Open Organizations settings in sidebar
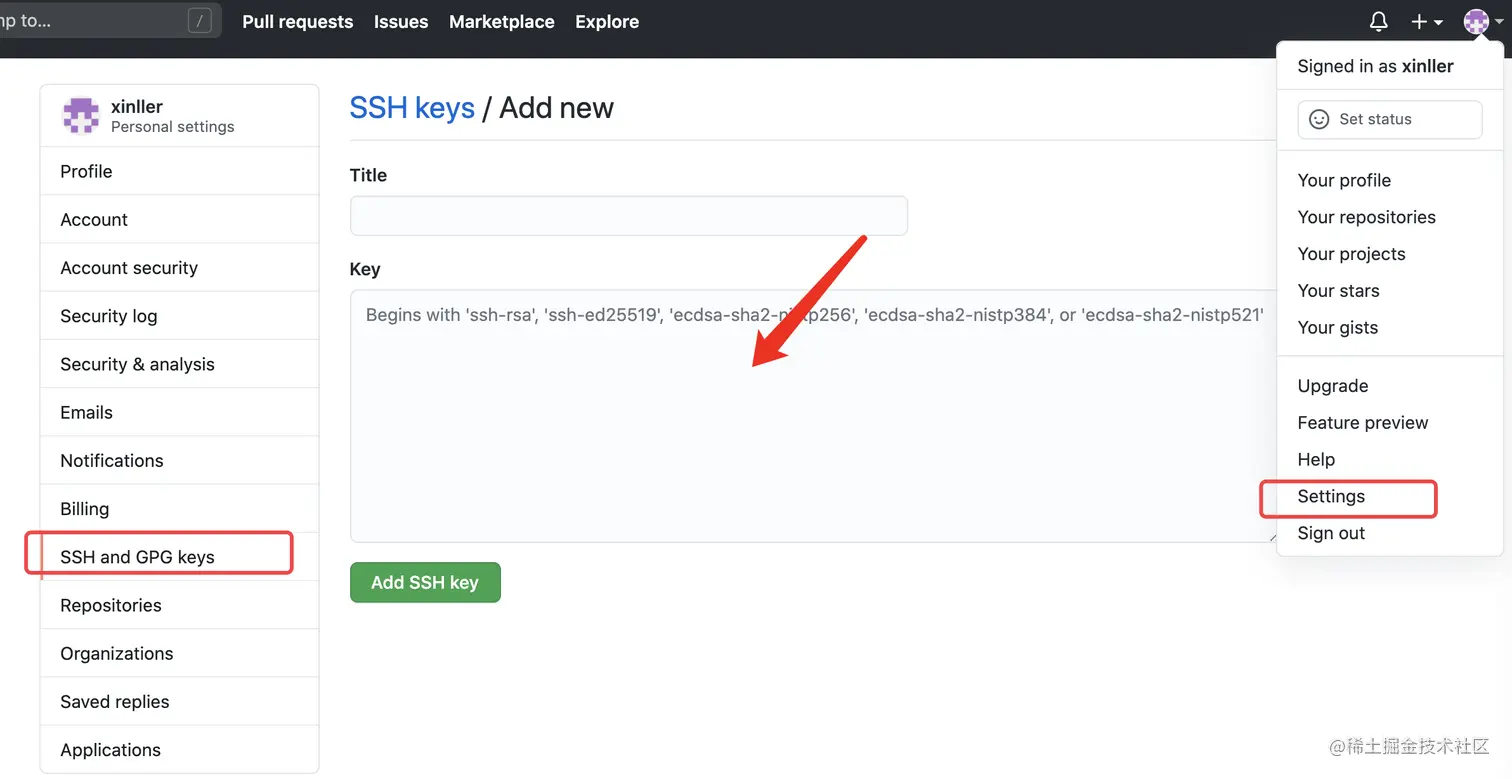Image resolution: width=1512 pixels, height=779 pixels. (179, 653)
